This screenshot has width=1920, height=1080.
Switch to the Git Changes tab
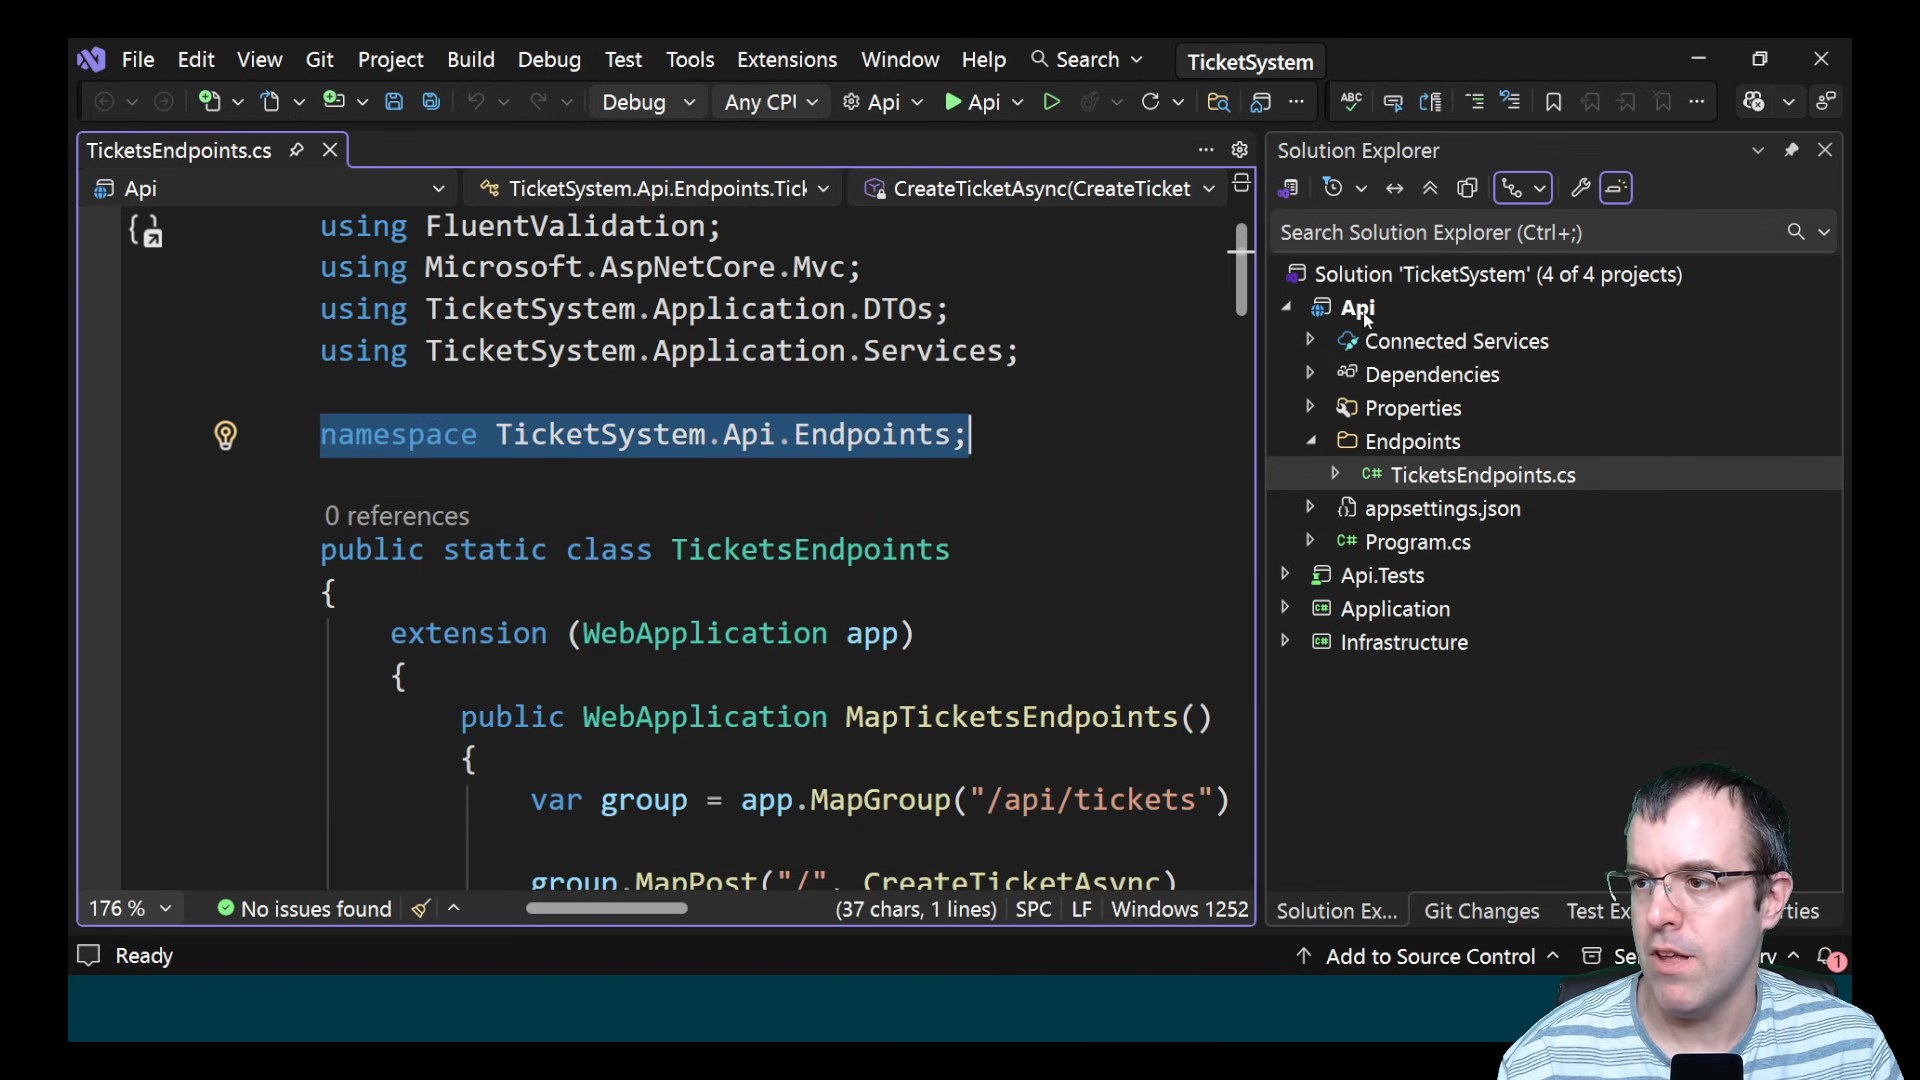pyautogui.click(x=1481, y=911)
